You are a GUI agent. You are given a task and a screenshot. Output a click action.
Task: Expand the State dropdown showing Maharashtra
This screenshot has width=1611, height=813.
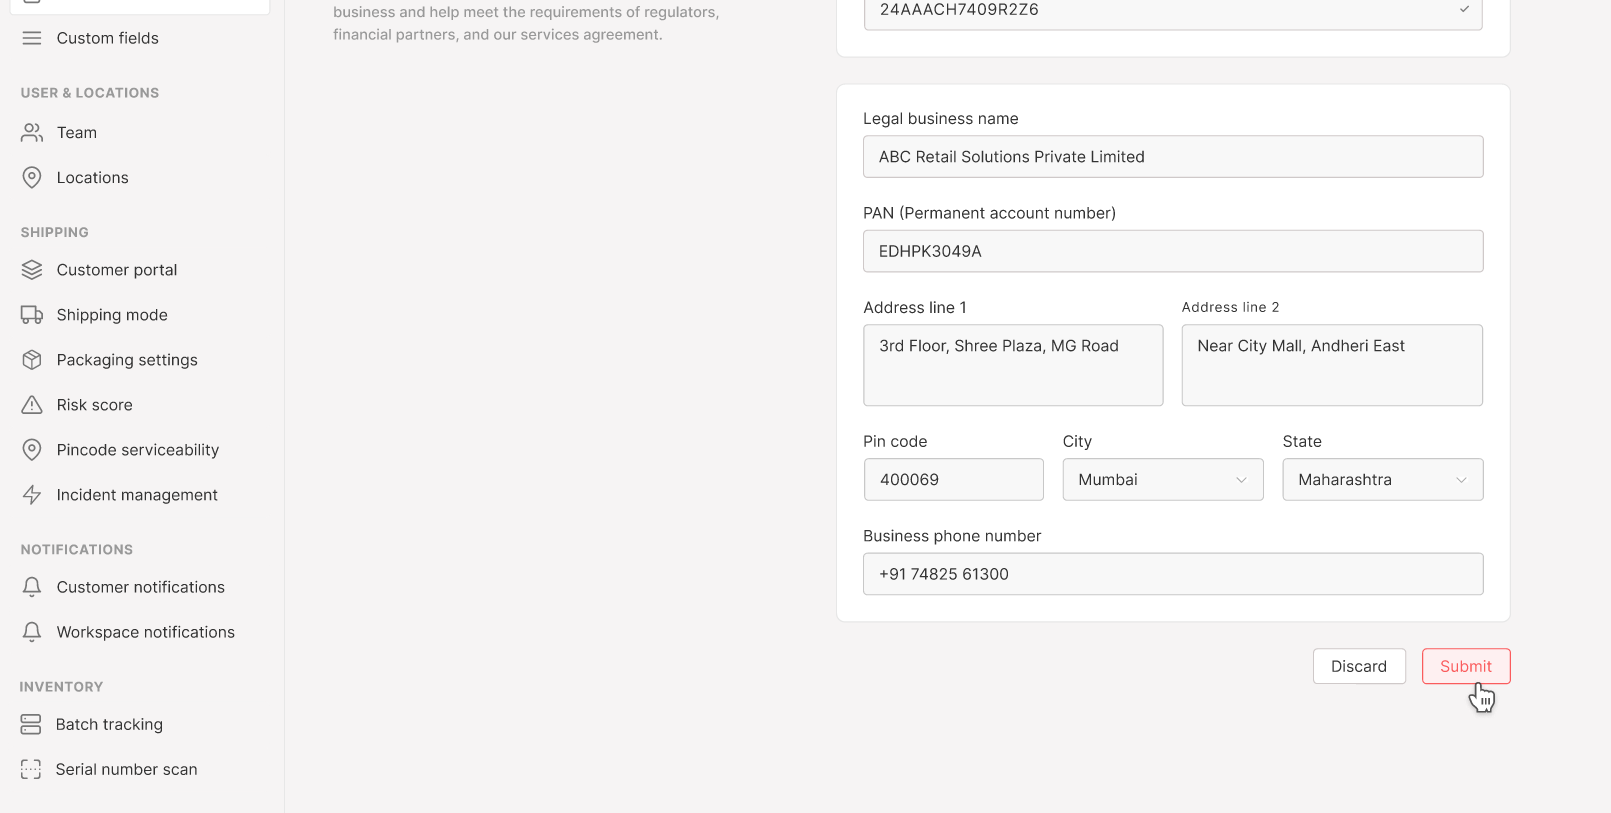[x=1382, y=480]
